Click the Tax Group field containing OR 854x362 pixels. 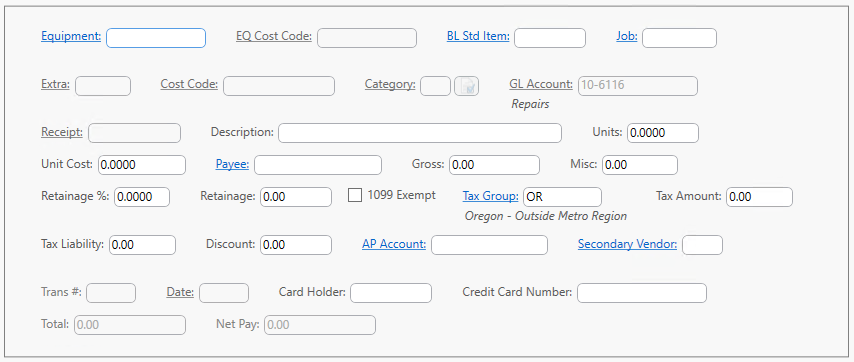pyautogui.click(x=563, y=197)
